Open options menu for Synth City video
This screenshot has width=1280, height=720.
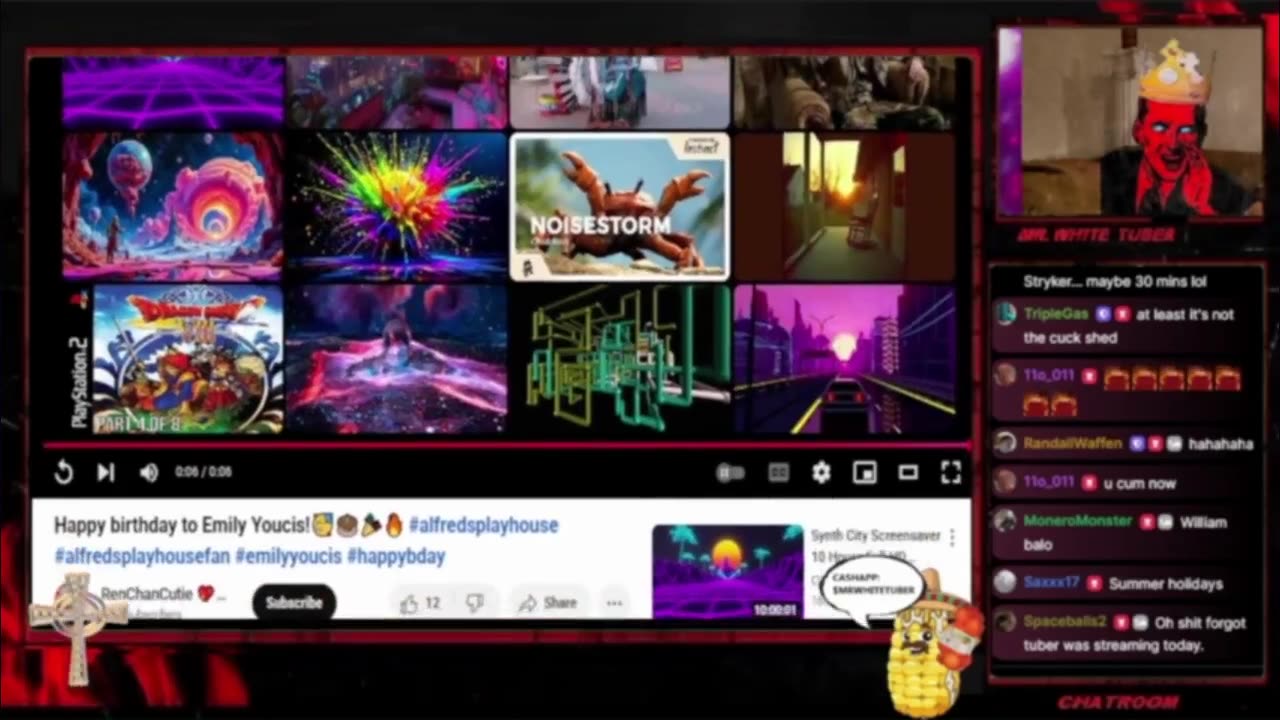coord(952,538)
